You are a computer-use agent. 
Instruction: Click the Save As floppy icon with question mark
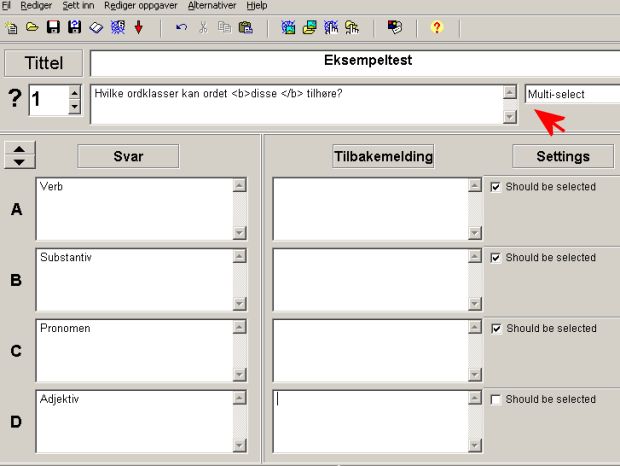(x=75, y=27)
